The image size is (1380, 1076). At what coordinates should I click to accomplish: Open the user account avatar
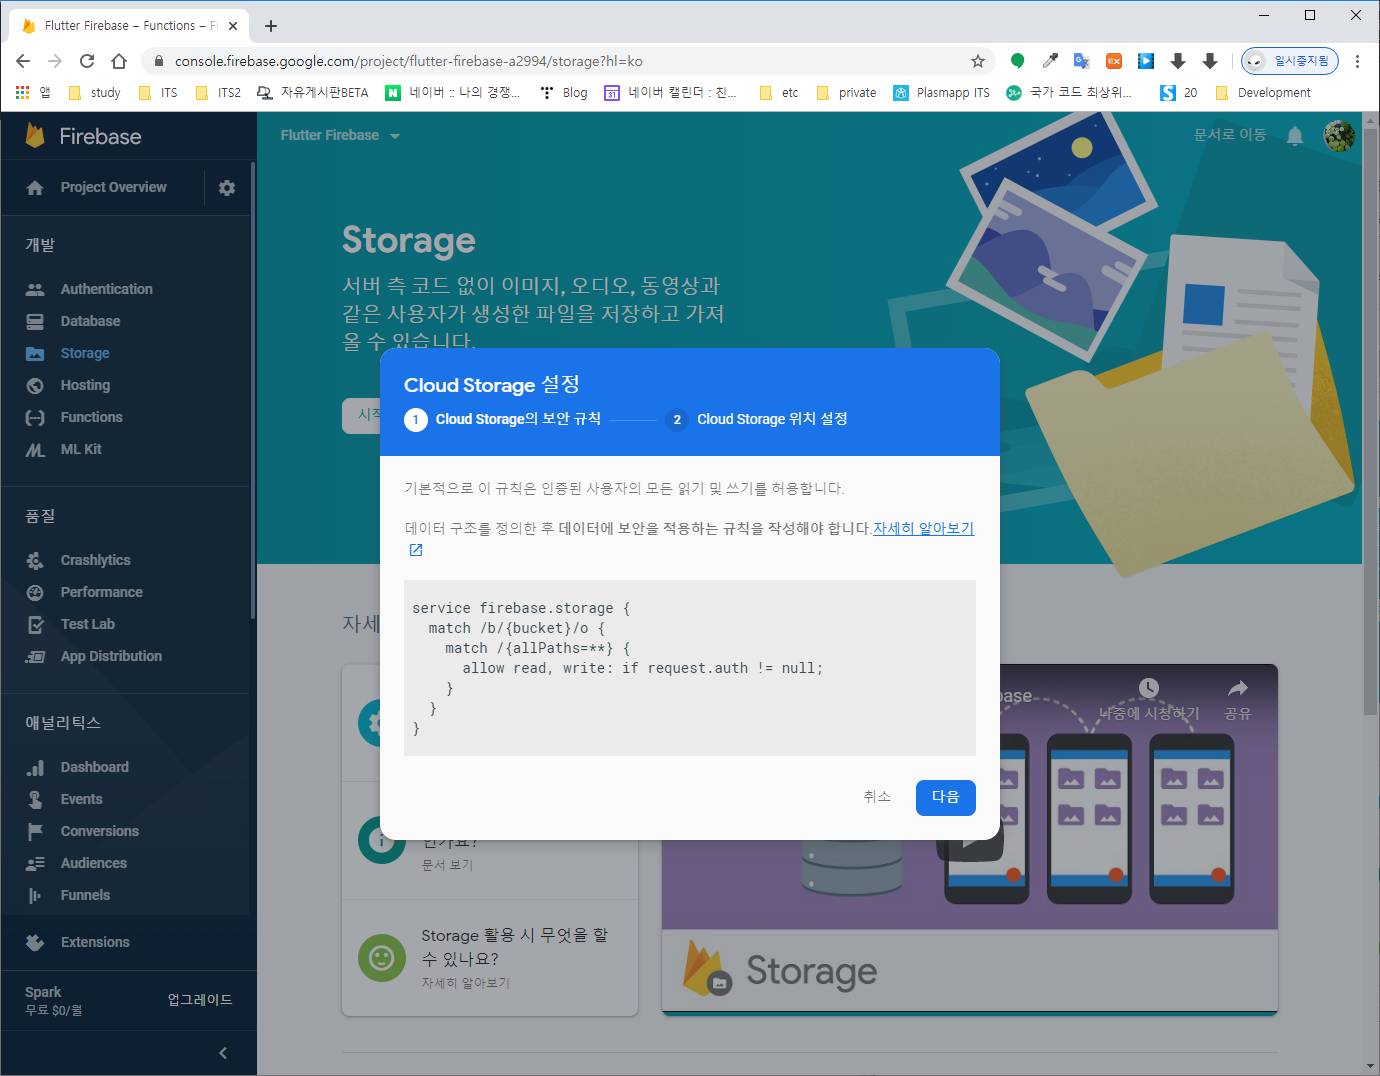[1339, 136]
